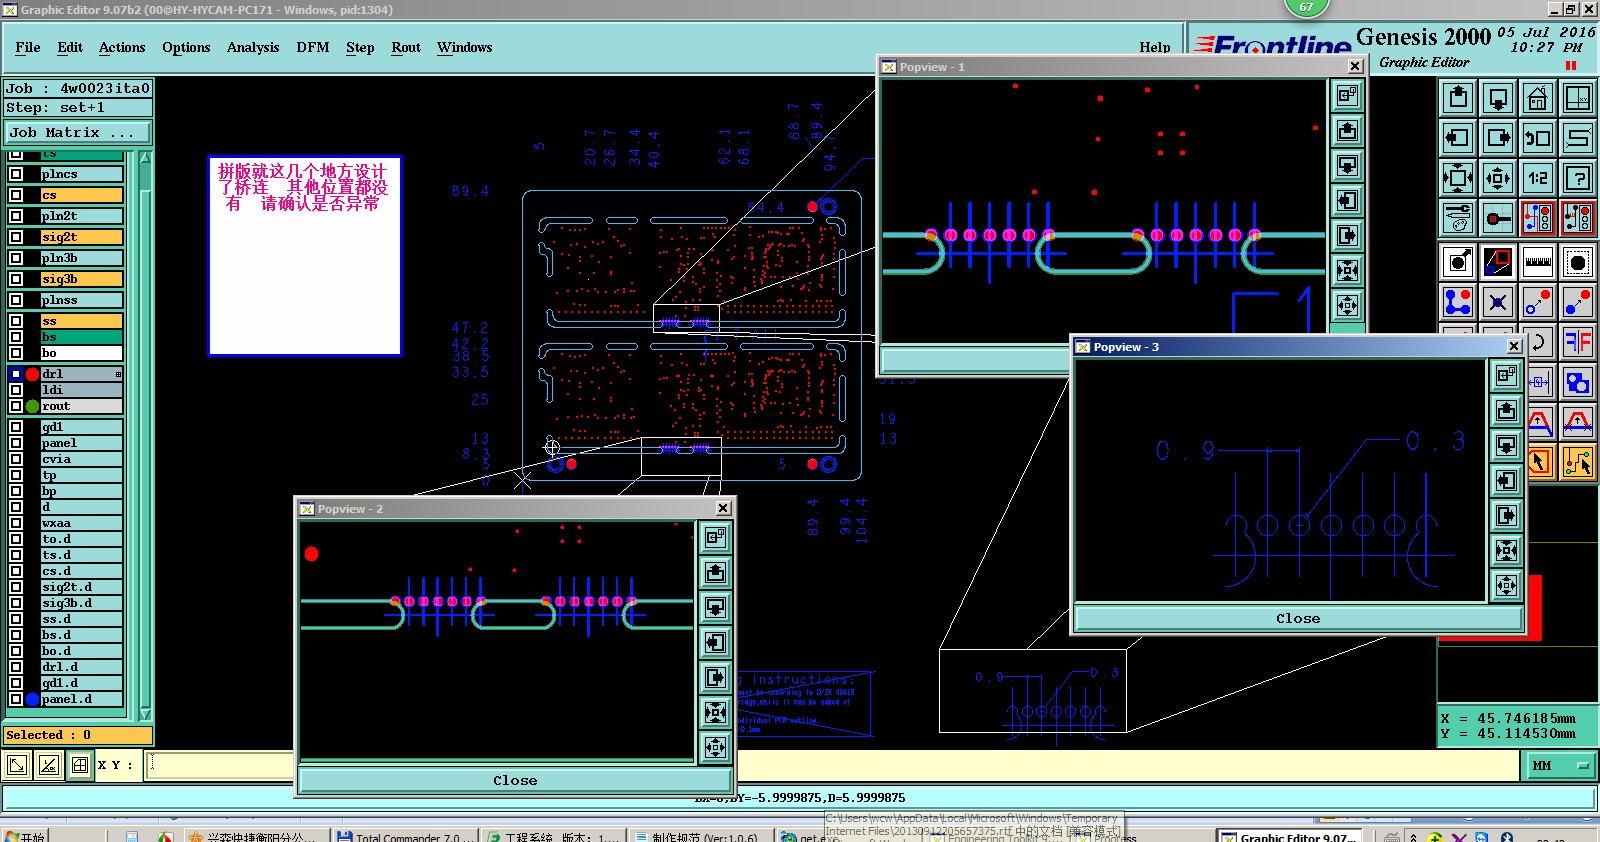Screen dimensions: 1600x842
Task: Click zoom in icon in Popview - 3
Action: coord(1506,551)
